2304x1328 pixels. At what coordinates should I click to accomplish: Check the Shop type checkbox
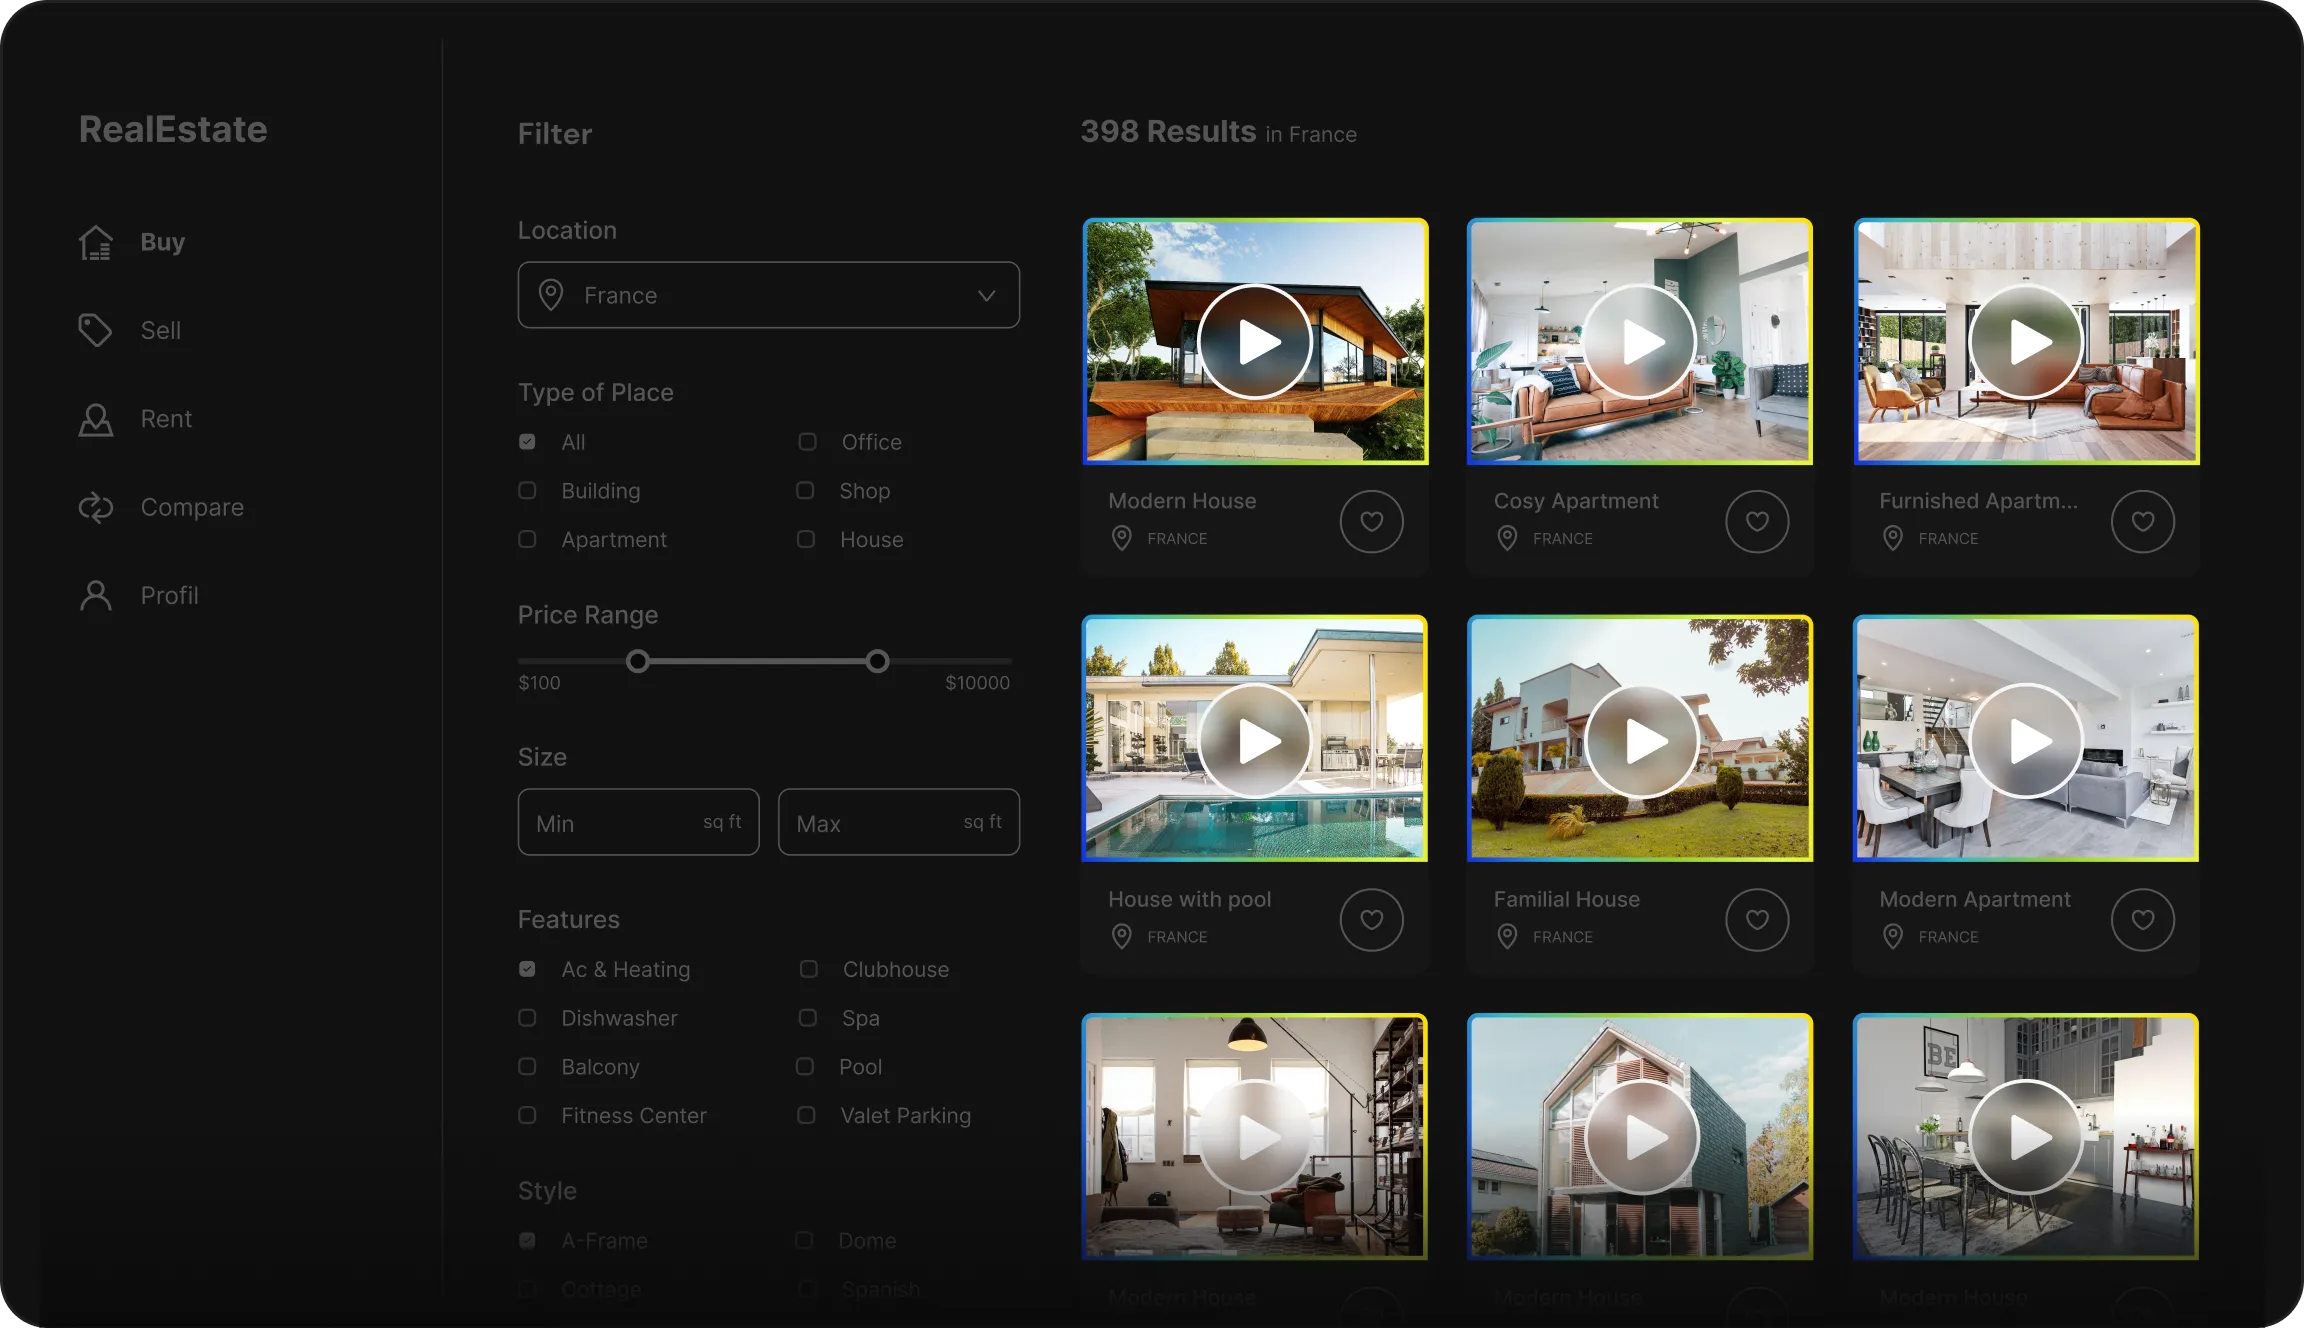[x=805, y=490]
